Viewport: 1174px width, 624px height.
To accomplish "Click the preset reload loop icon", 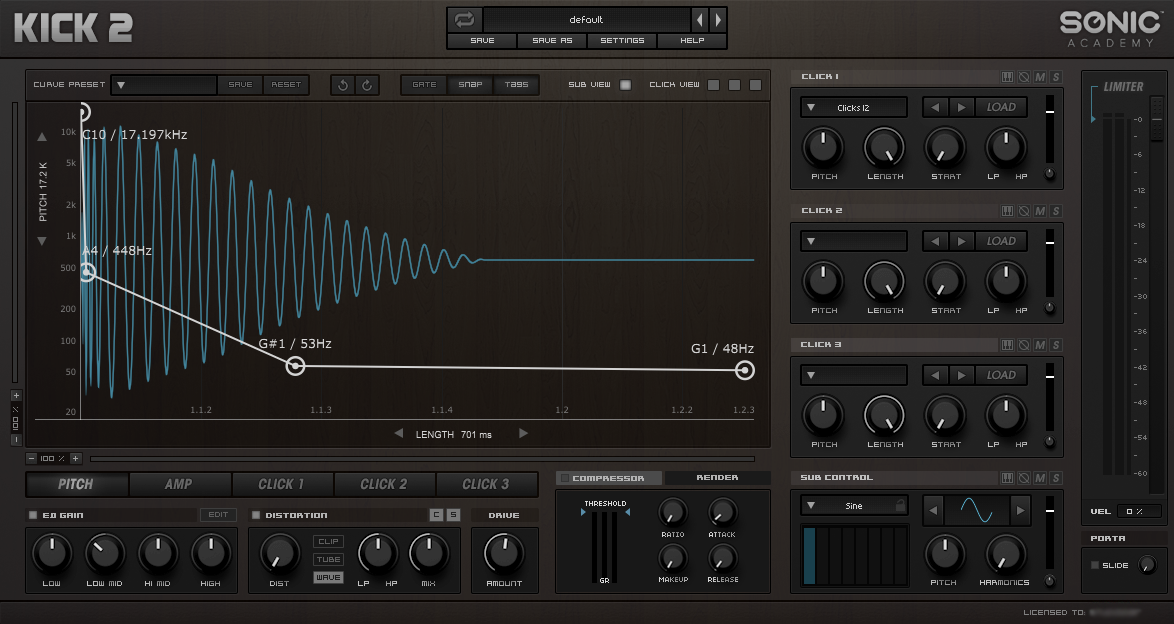I will [x=464, y=19].
